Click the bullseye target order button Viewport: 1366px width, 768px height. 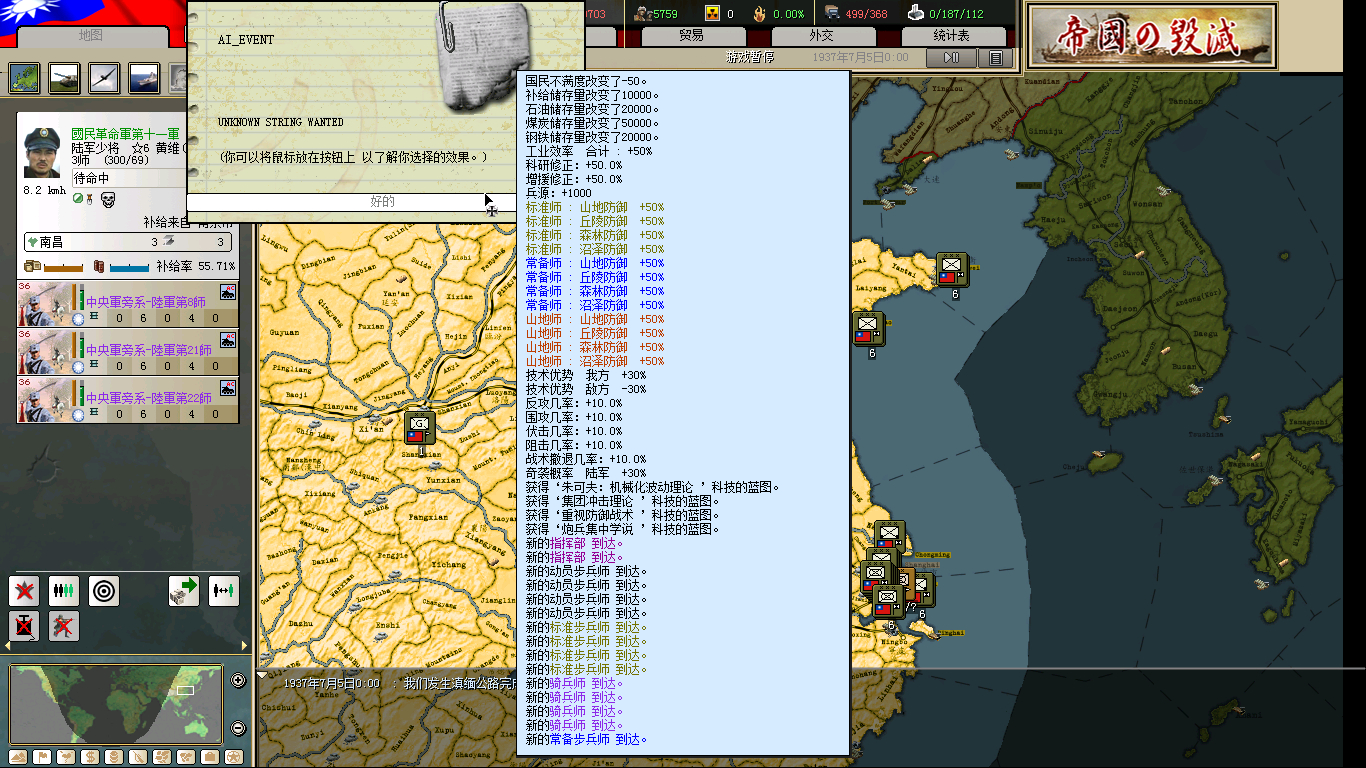pos(104,591)
